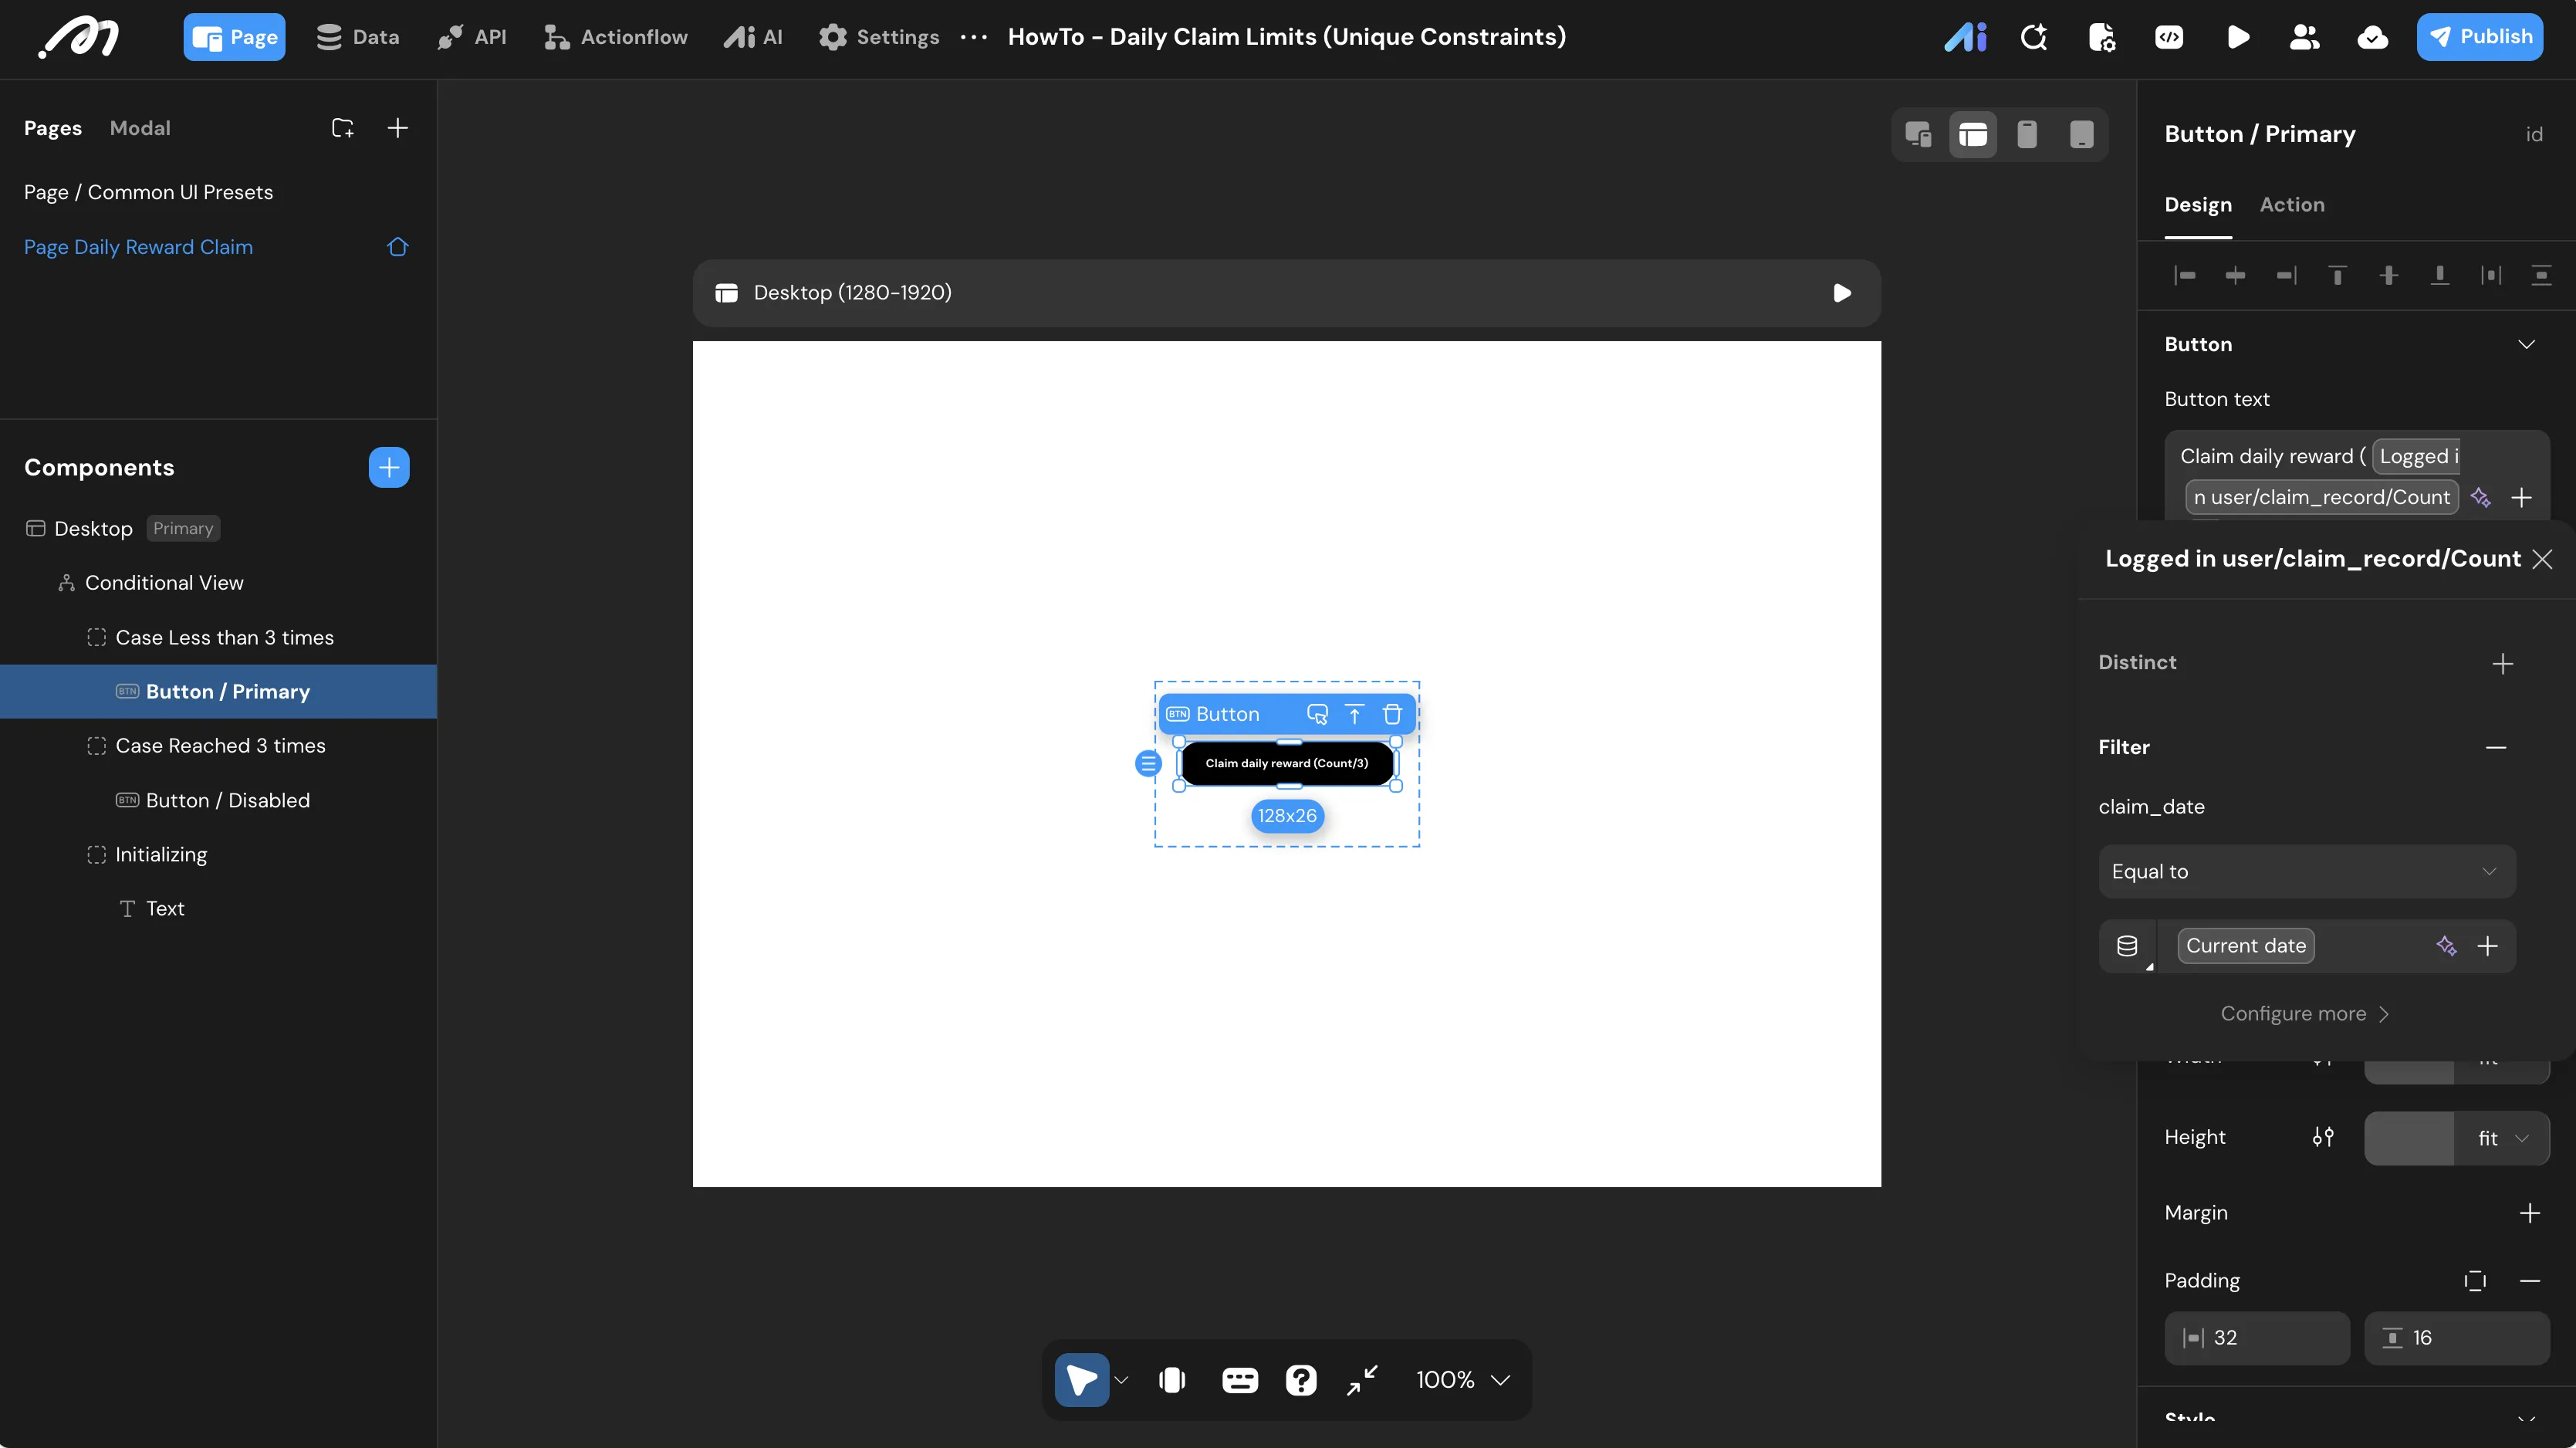Open the Settings tab
The width and height of the screenshot is (2576, 1448).
click(879, 37)
